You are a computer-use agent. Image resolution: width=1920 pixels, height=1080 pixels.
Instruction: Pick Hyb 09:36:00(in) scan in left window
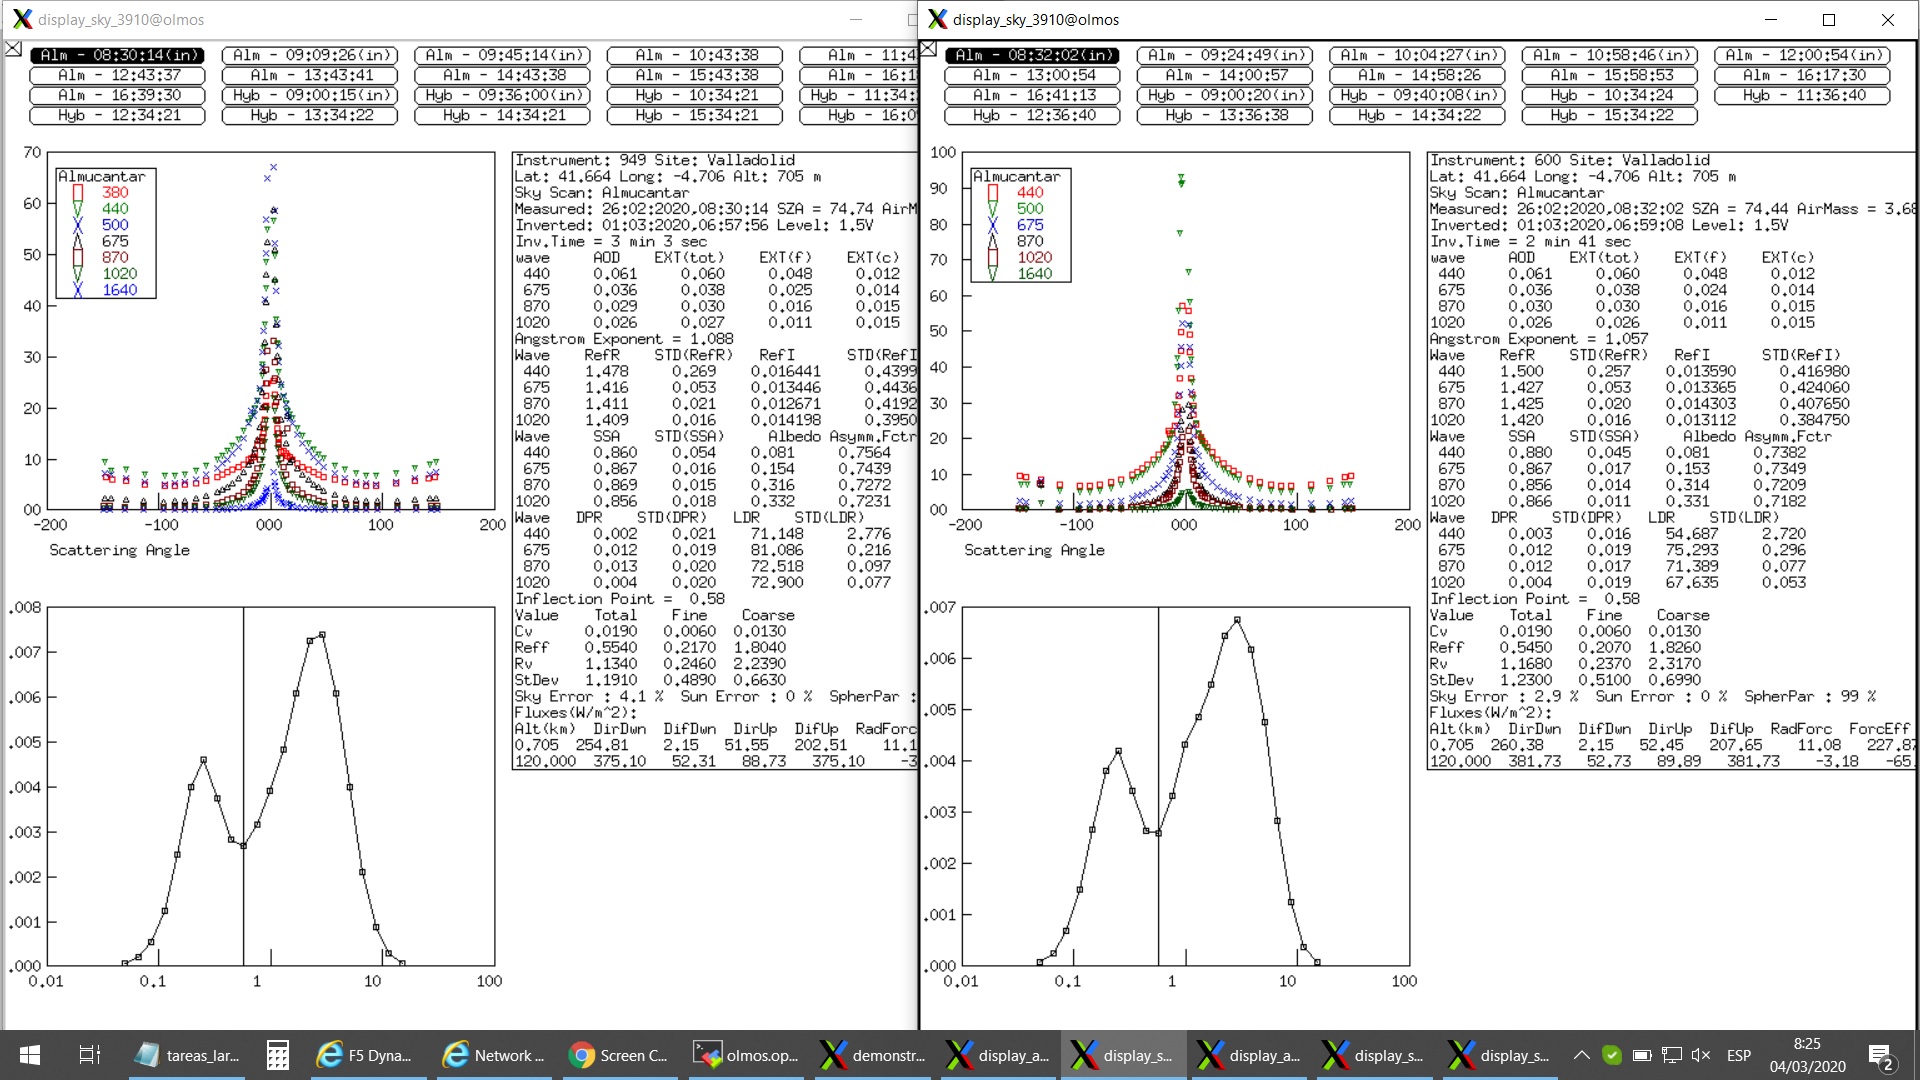(x=502, y=95)
